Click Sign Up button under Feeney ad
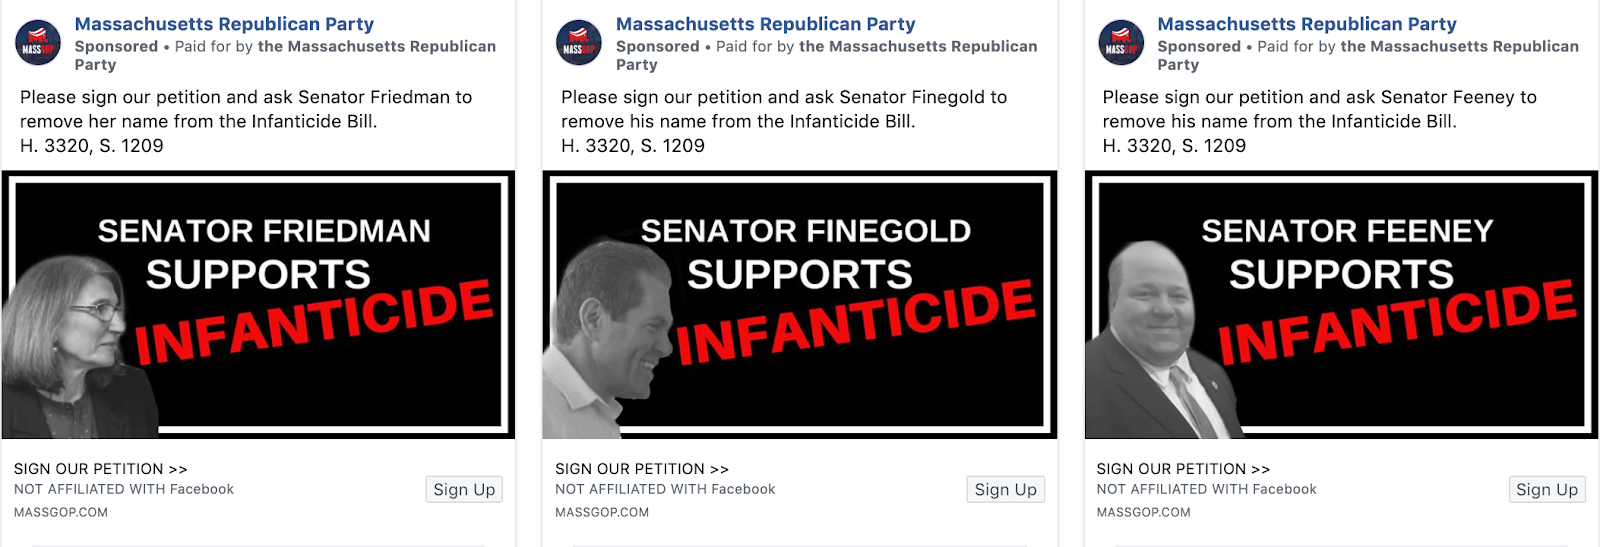The image size is (1600, 547). [x=1547, y=489]
